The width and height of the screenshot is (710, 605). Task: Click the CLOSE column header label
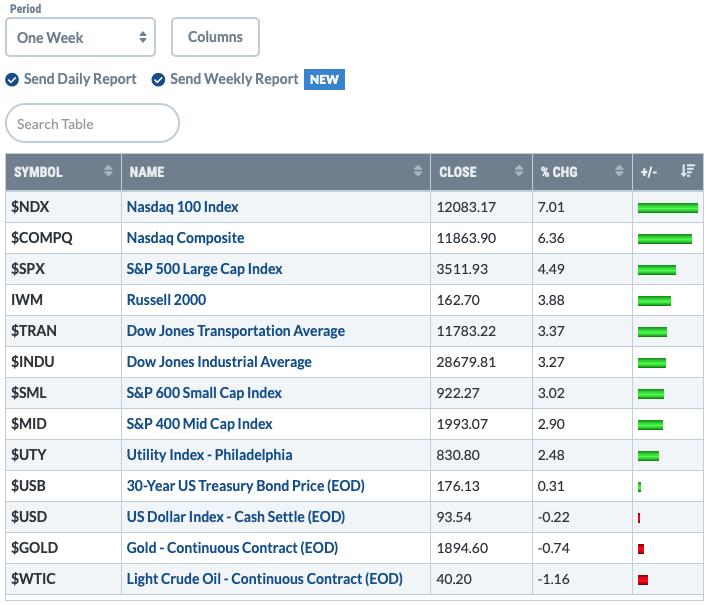(458, 172)
